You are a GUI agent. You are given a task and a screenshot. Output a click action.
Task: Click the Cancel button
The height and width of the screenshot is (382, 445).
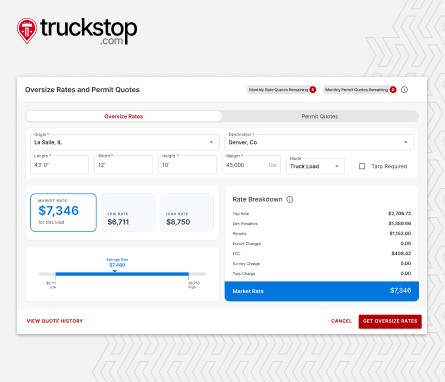(341, 321)
